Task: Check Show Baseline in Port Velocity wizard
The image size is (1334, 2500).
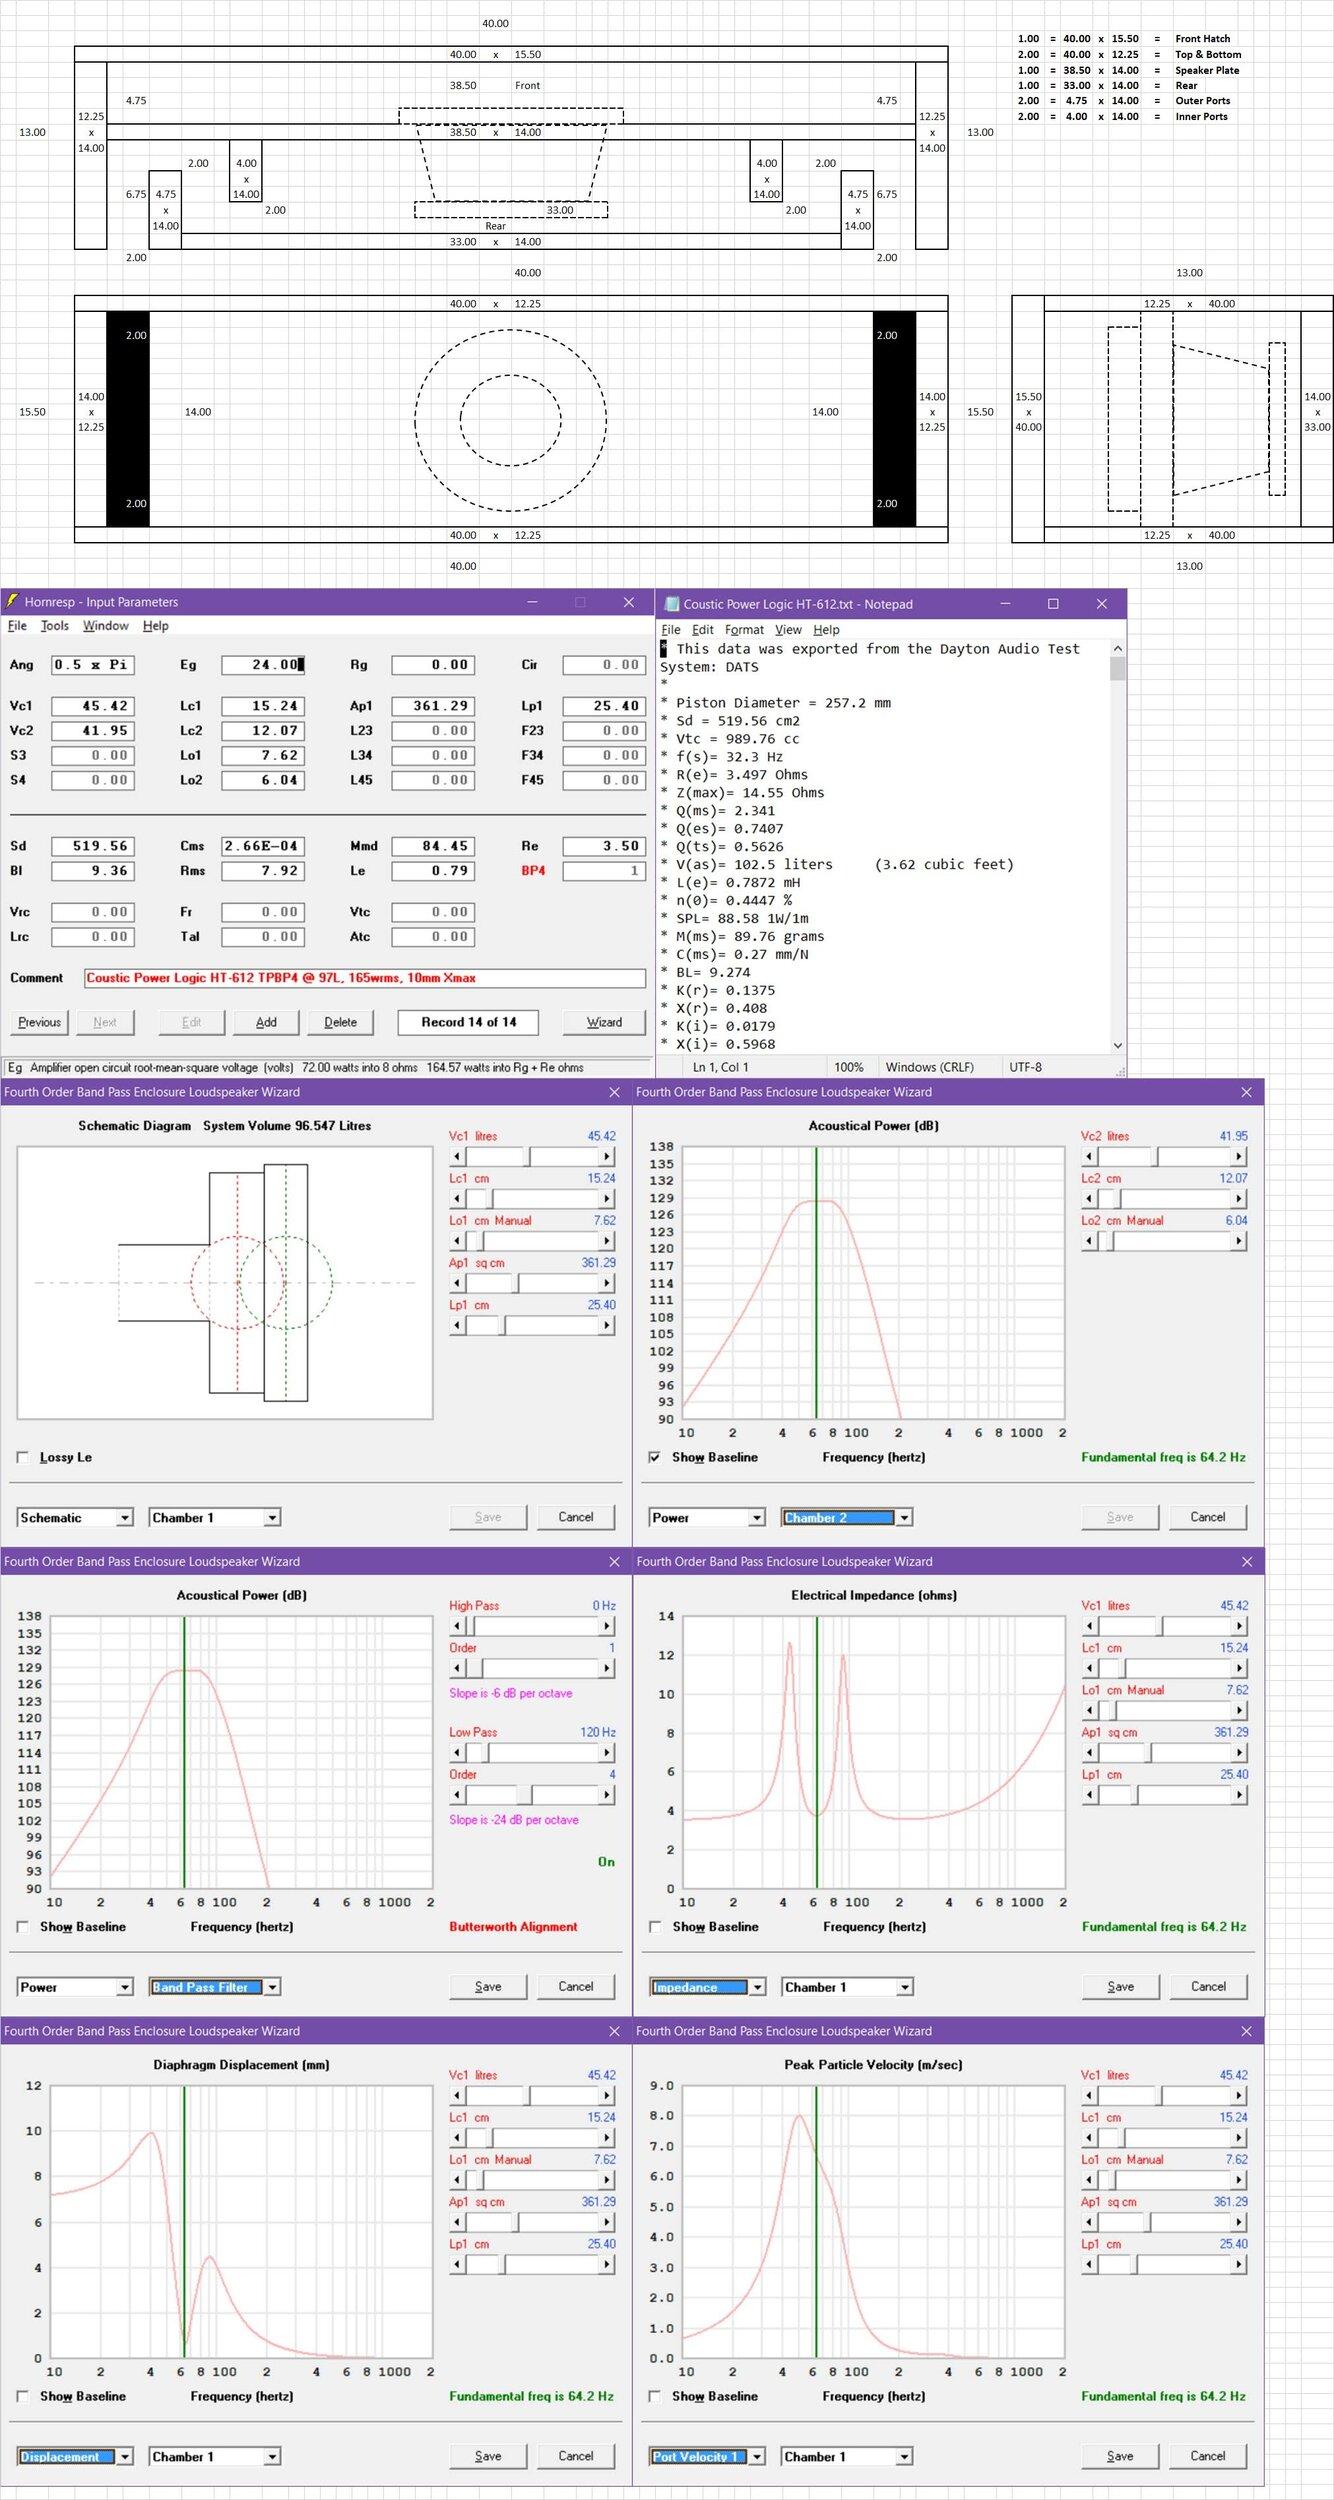Action: [x=654, y=2396]
